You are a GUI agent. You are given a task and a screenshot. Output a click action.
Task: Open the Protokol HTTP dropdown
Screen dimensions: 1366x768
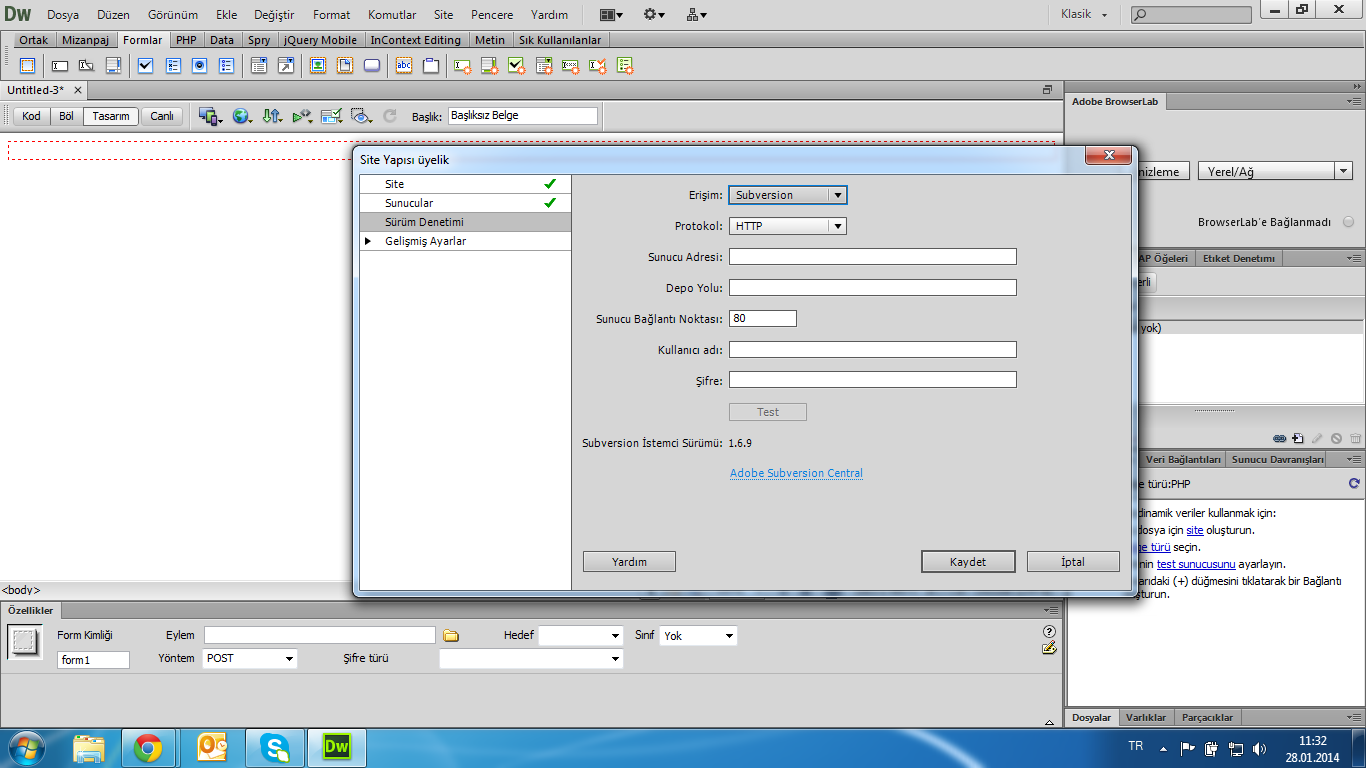click(x=788, y=226)
